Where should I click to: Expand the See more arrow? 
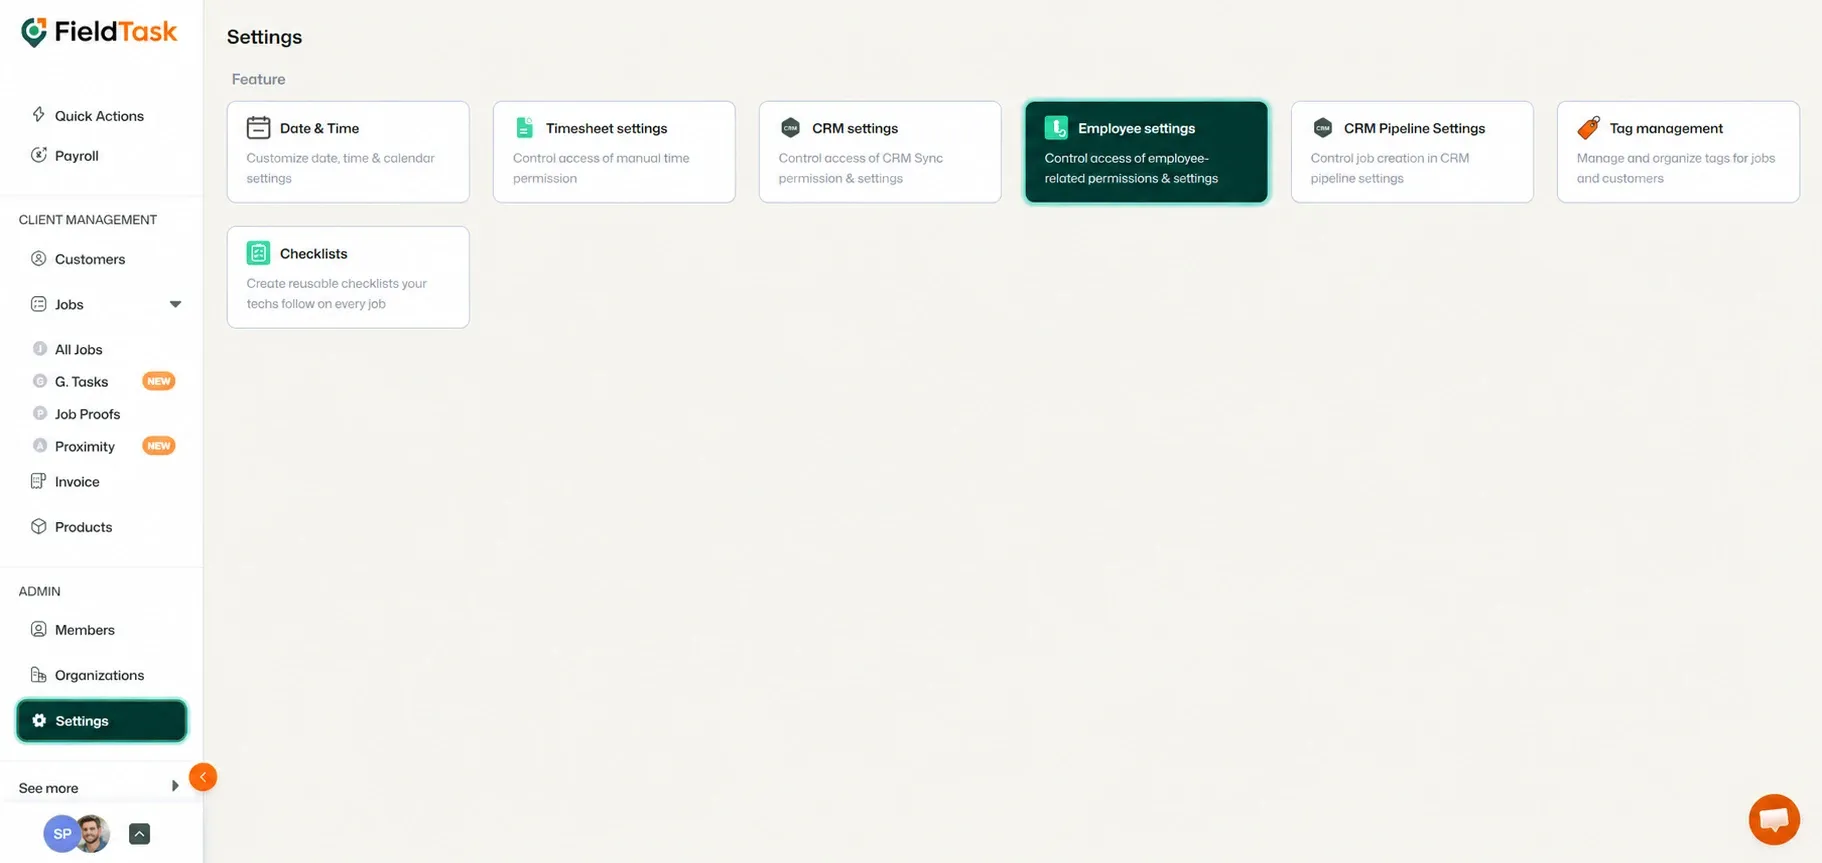coord(175,786)
